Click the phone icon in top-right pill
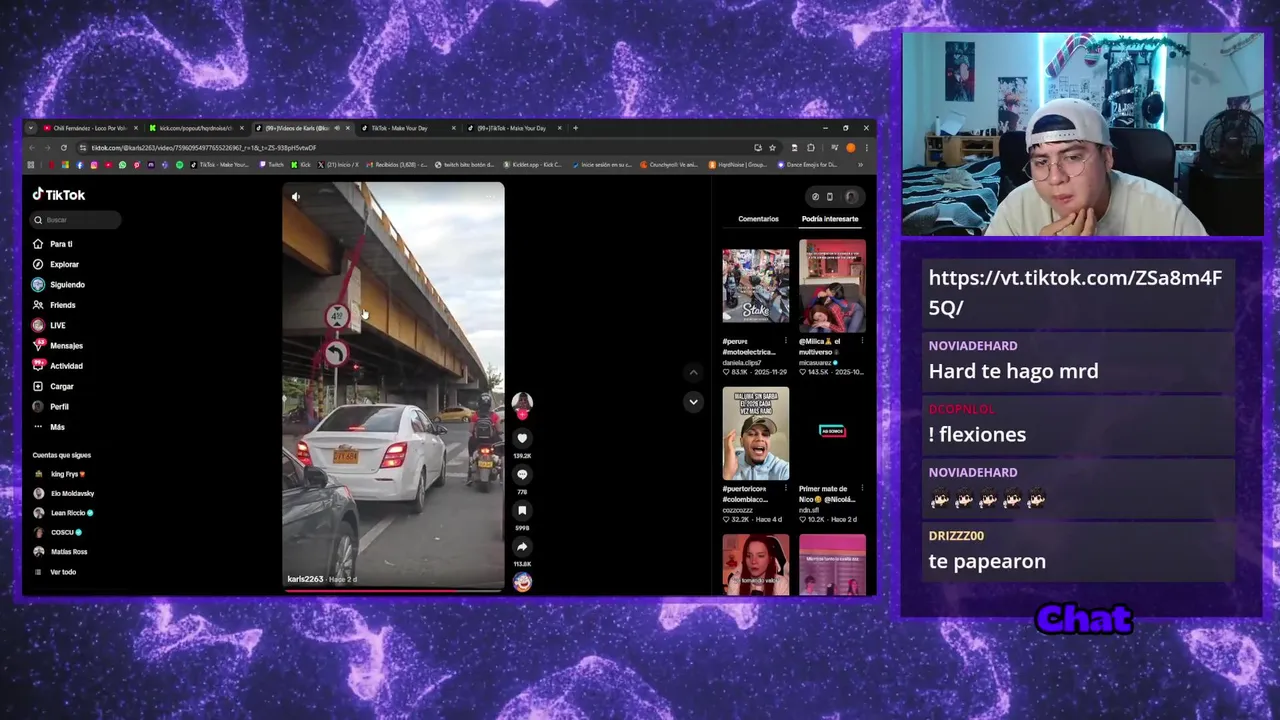 829,197
